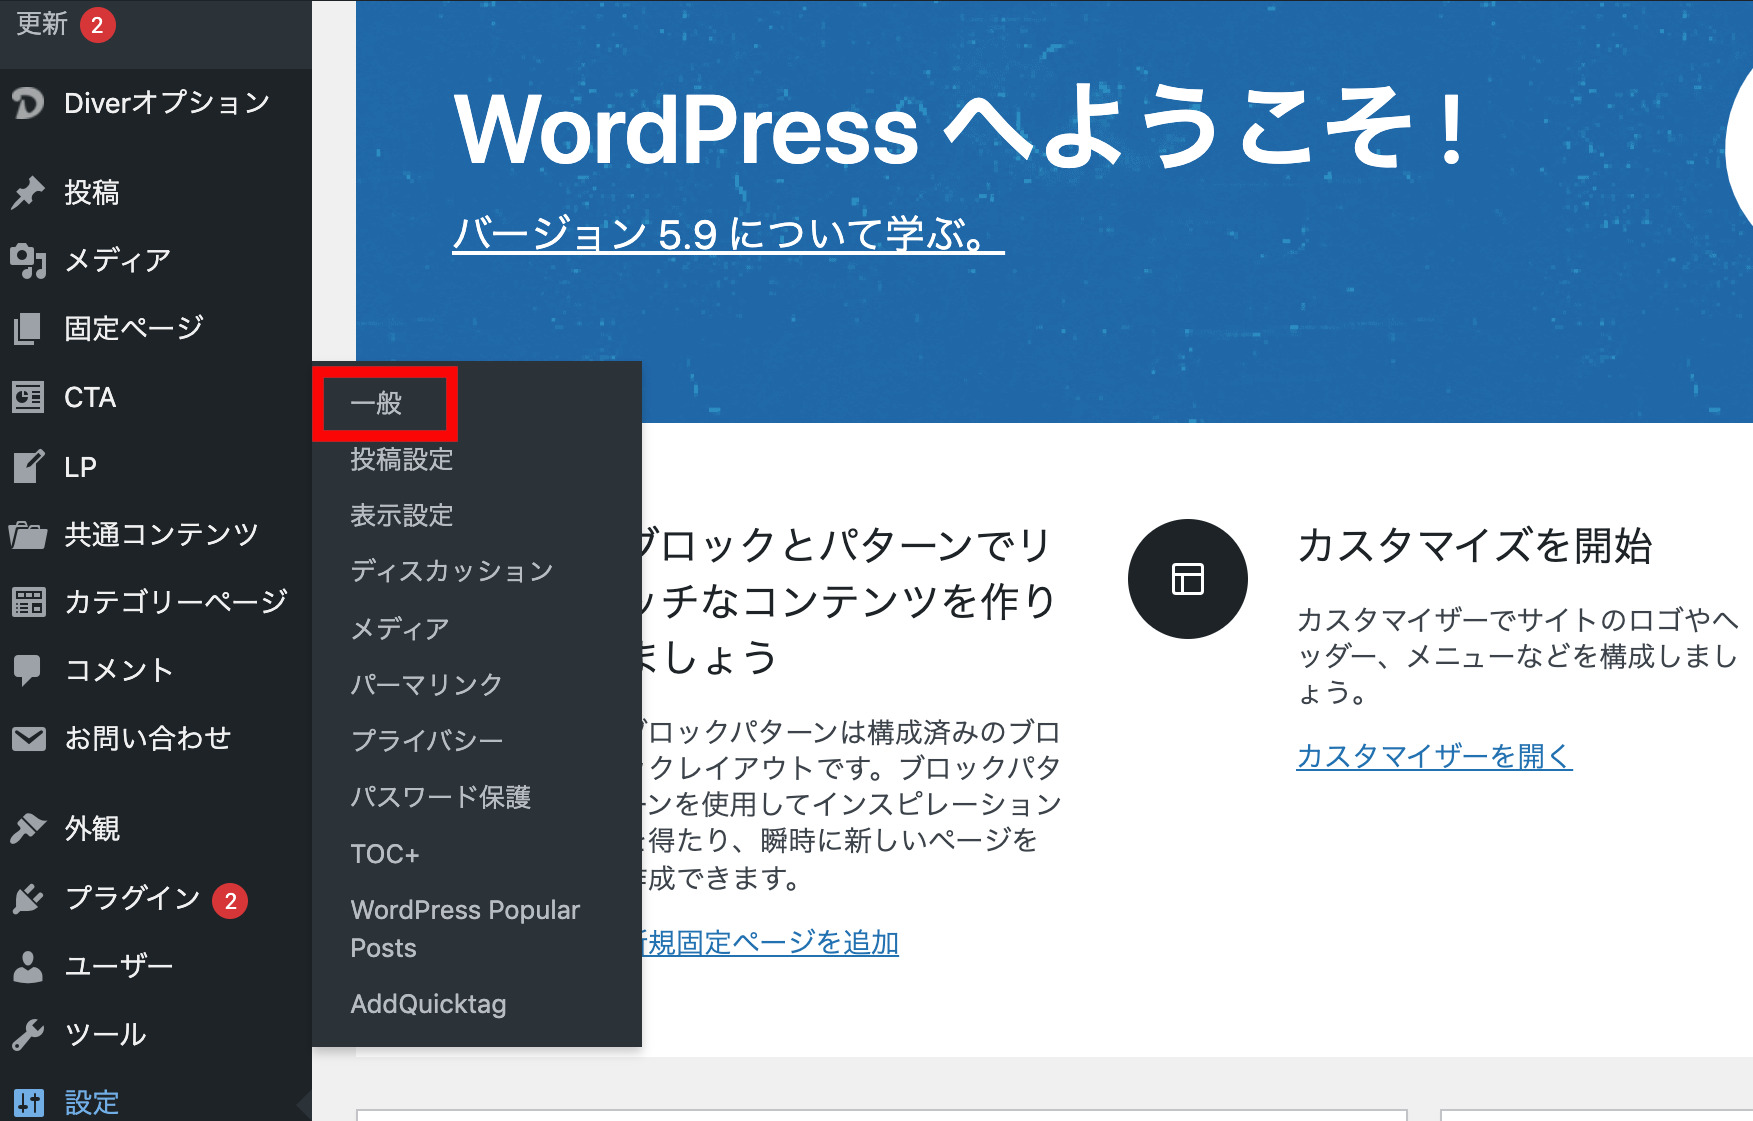Screen dimensions: 1753x1121
Task: Click the pushpin icon beside 投稿
Action: coord(28,192)
